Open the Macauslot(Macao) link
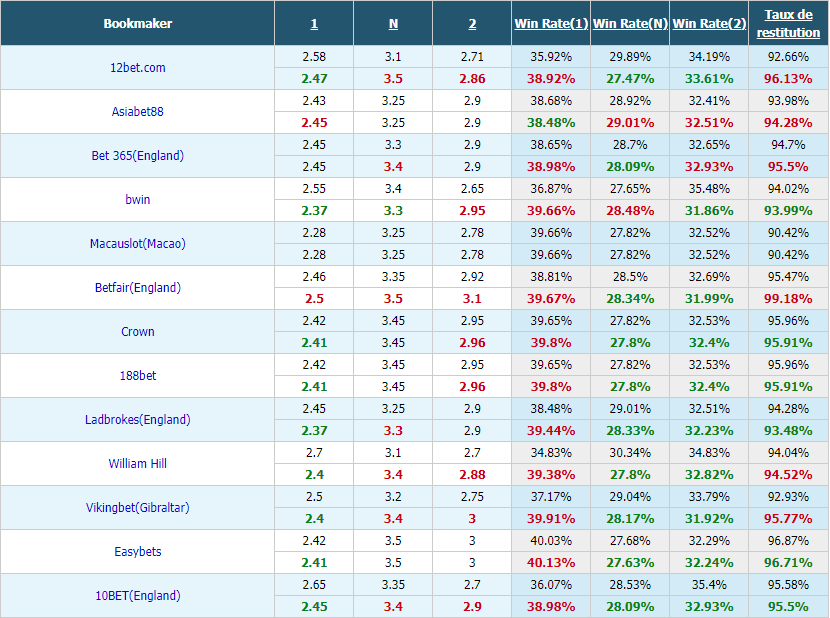 click(x=138, y=244)
